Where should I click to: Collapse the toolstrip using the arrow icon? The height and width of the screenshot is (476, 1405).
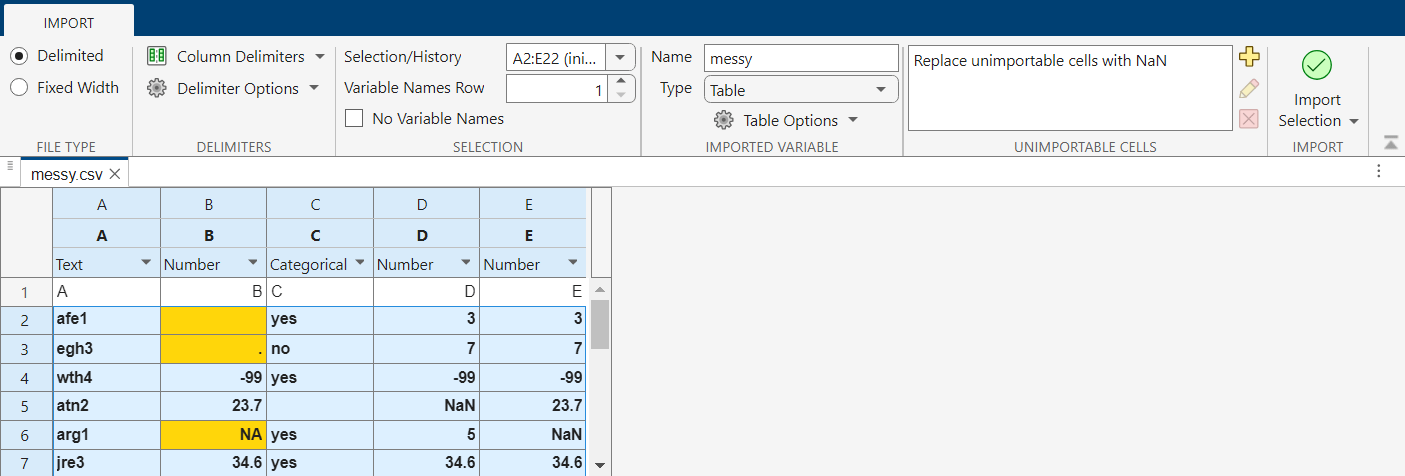[x=1390, y=142]
